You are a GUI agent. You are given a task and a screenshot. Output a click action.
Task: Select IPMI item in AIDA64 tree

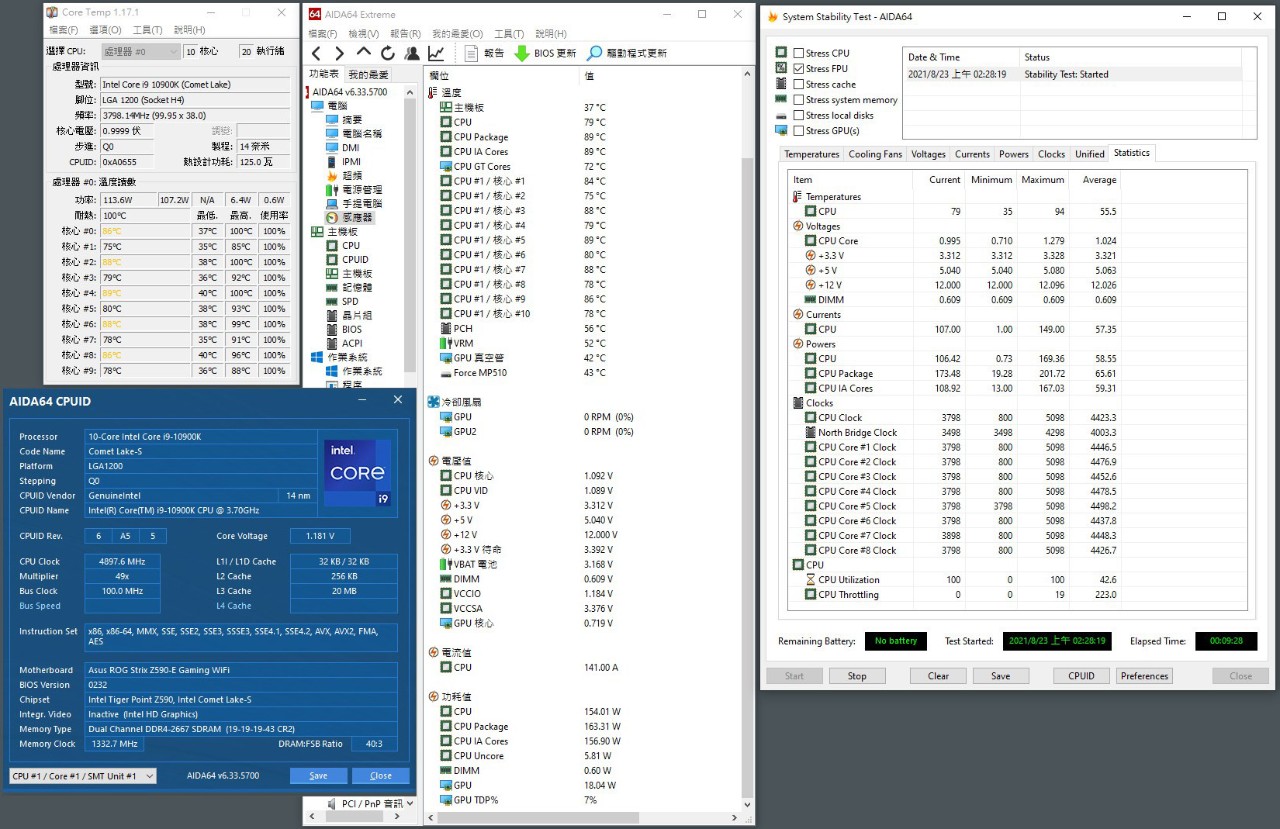pyautogui.click(x=343, y=161)
